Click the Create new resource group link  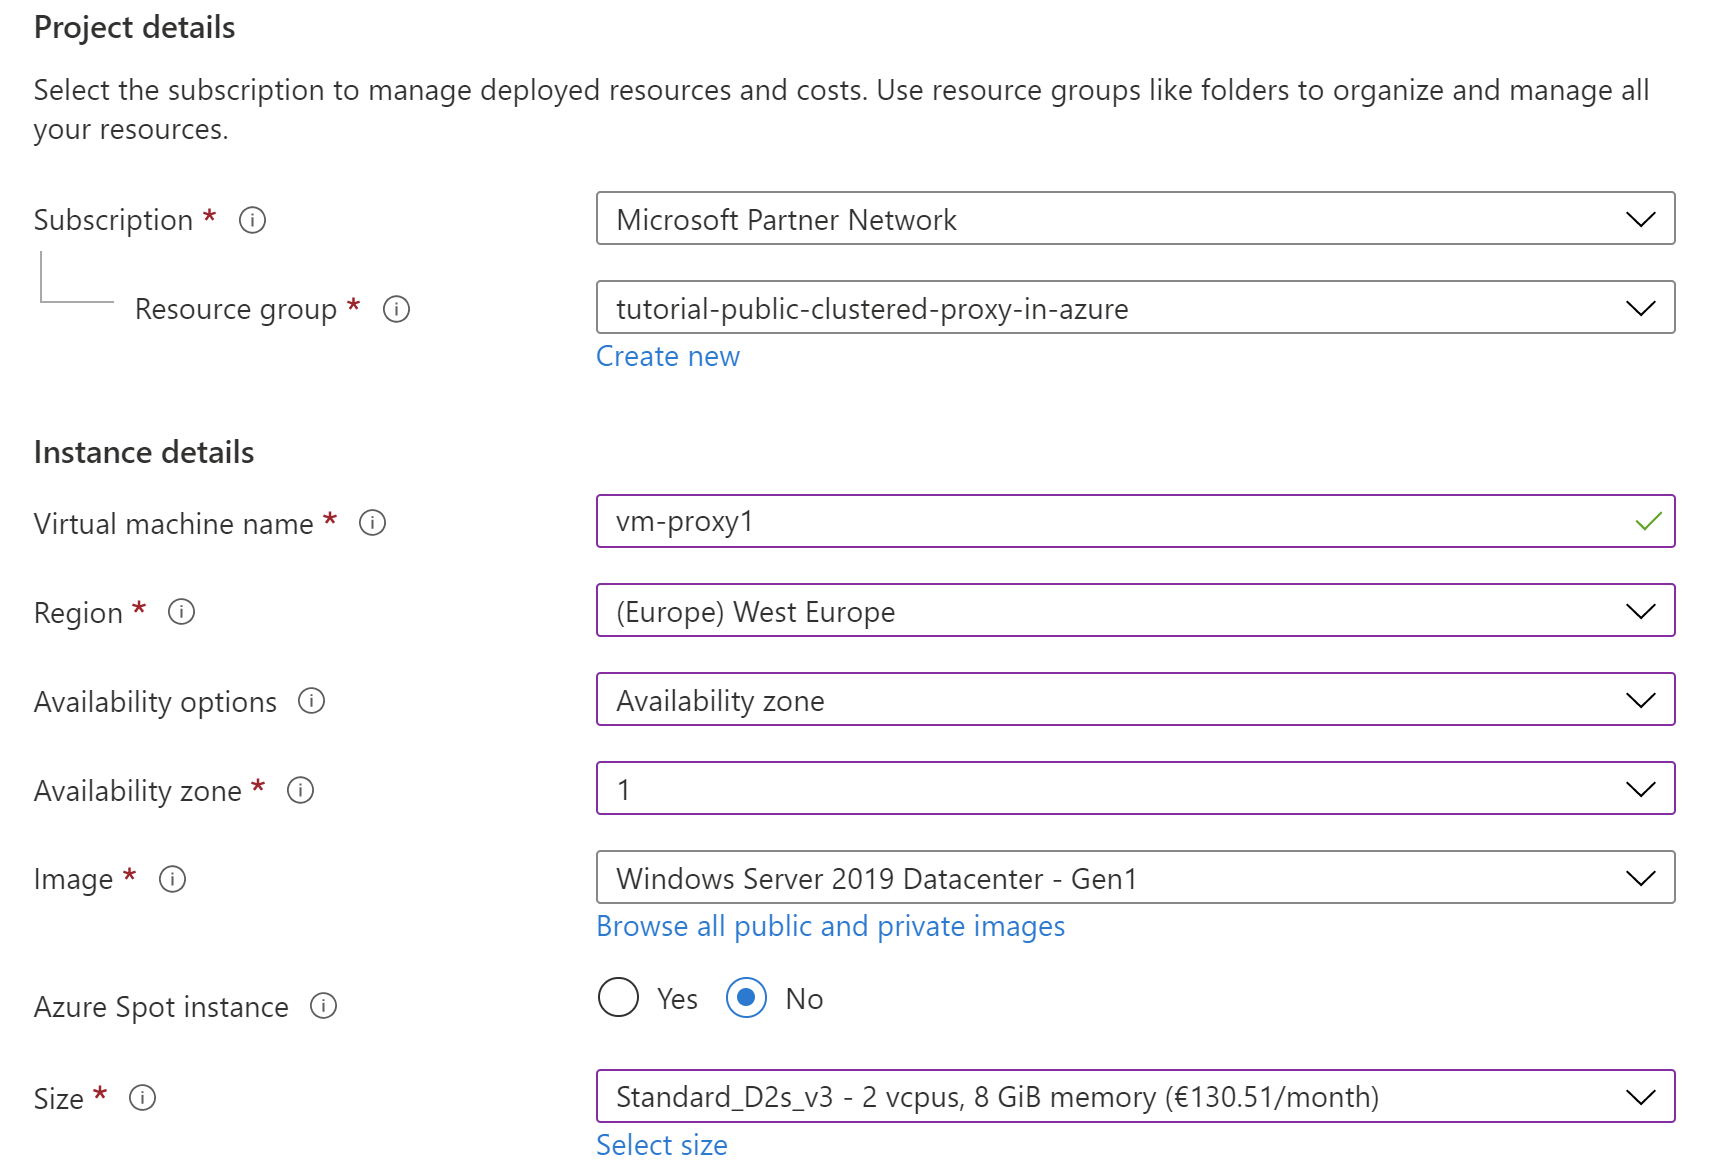coord(667,356)
